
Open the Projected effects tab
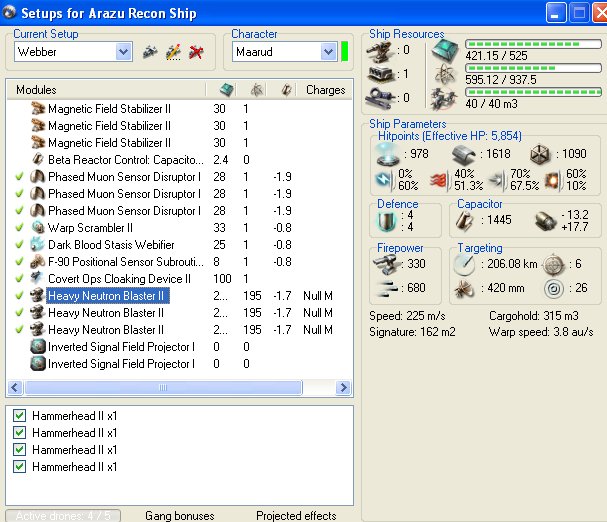click(x=295, y=515)
